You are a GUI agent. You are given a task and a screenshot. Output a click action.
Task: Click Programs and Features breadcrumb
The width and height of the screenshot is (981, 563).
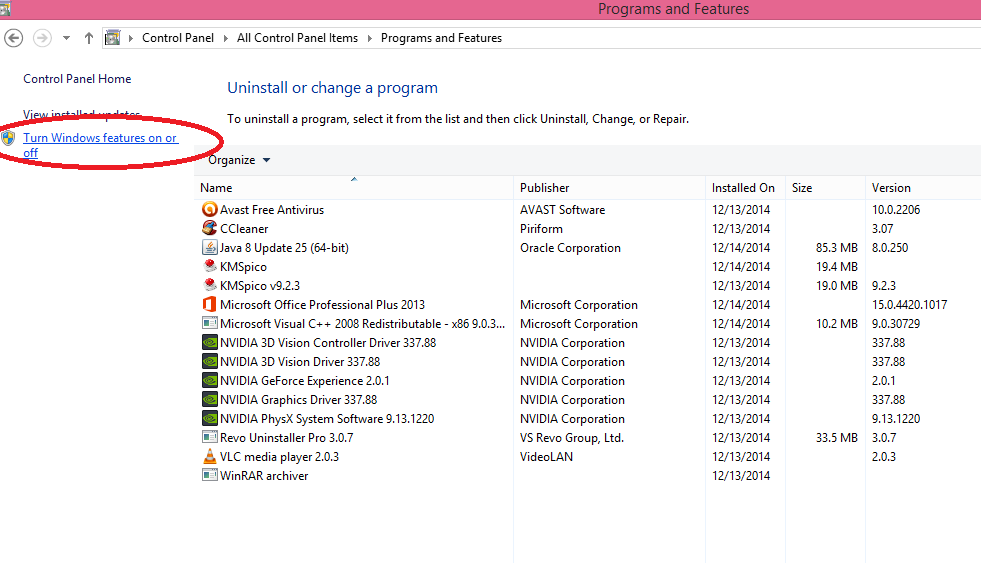click(x=441, y=38)
